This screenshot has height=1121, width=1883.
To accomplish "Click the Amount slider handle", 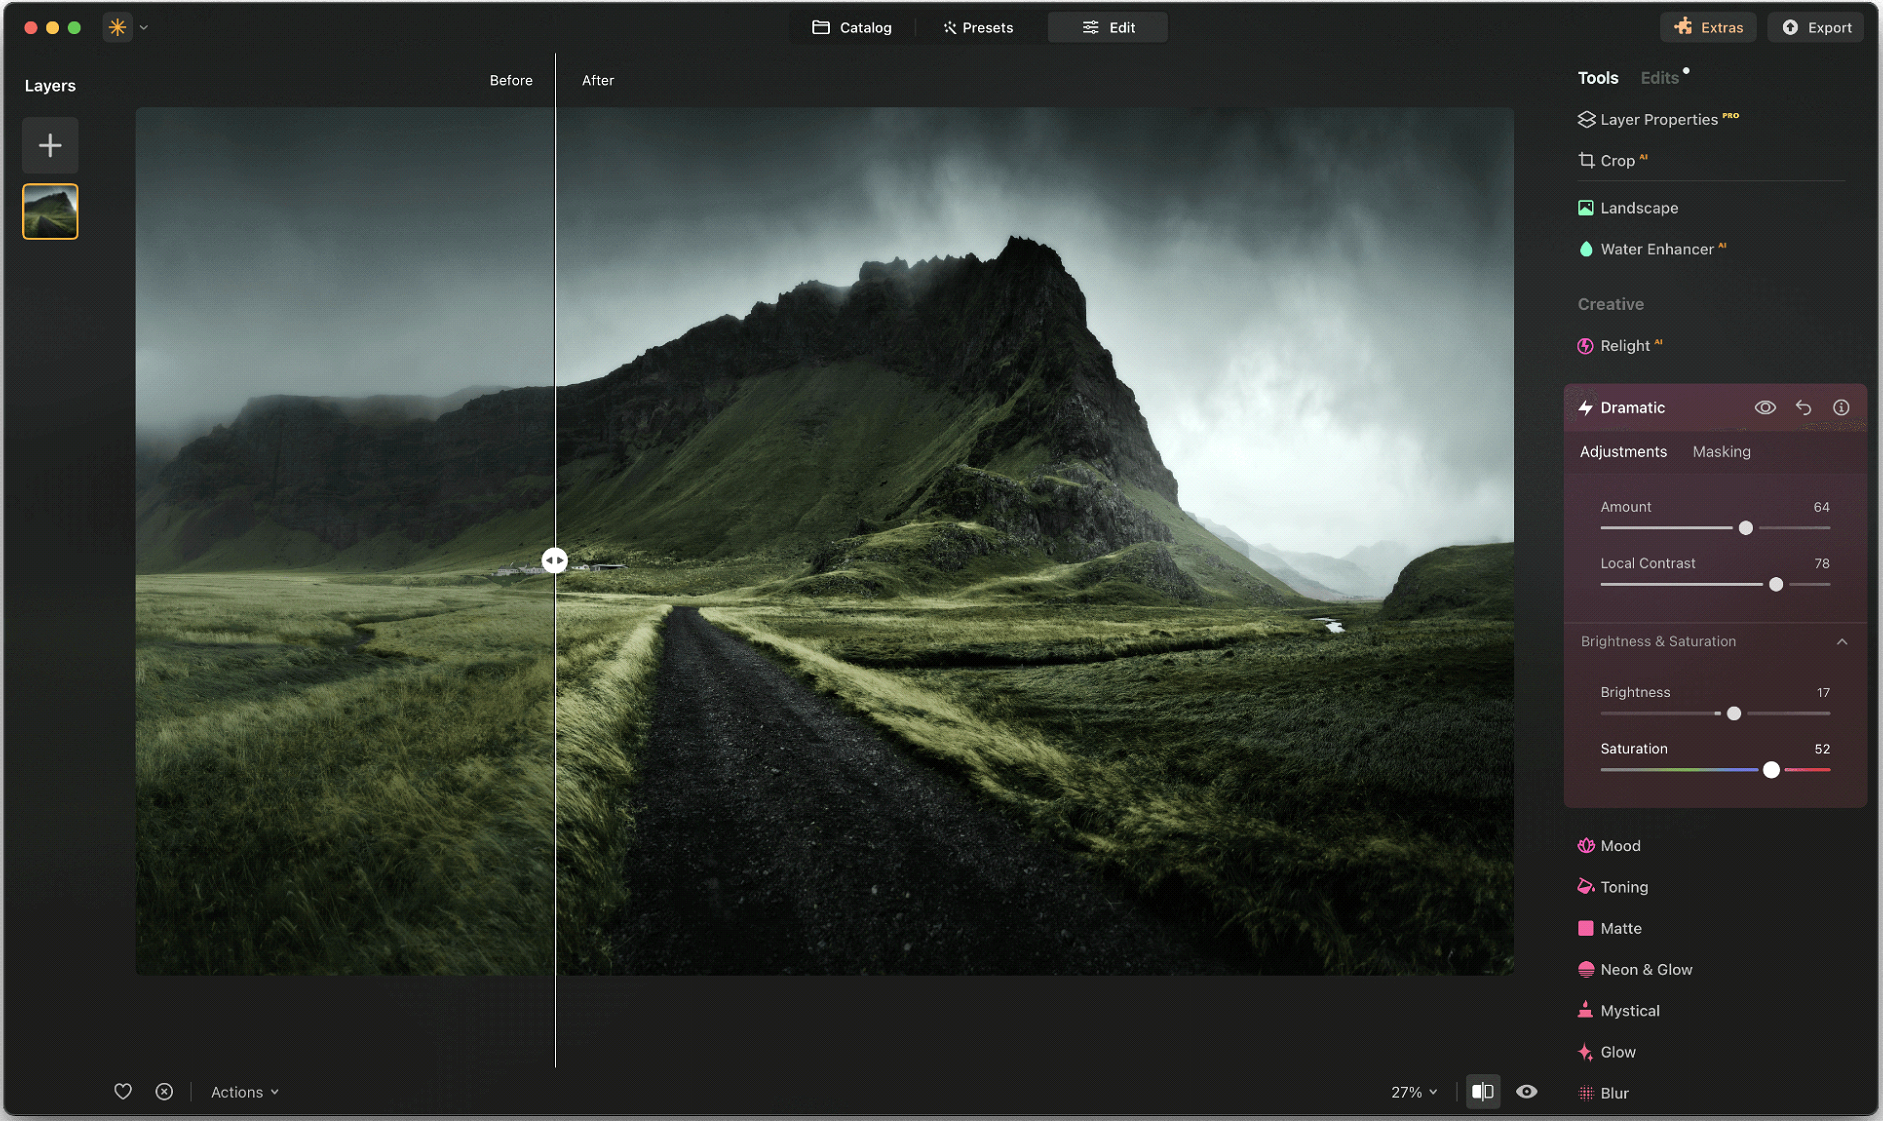I will [1745, 528].
